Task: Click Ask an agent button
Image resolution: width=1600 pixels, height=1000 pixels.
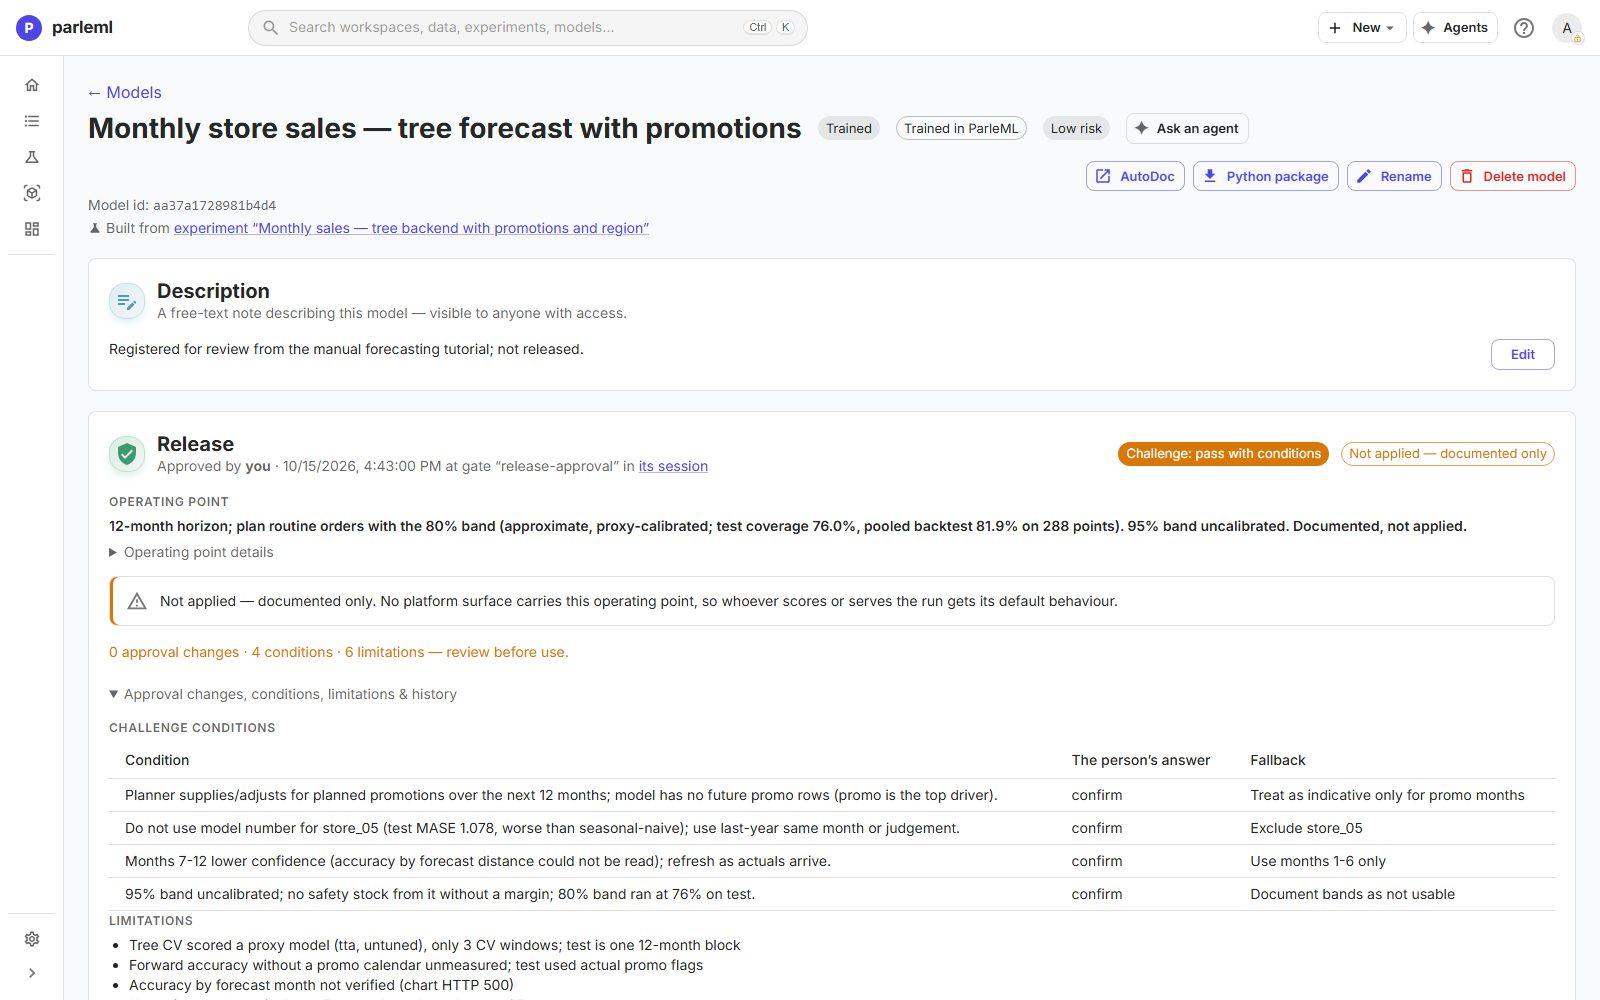Action: coord(1187,128)
